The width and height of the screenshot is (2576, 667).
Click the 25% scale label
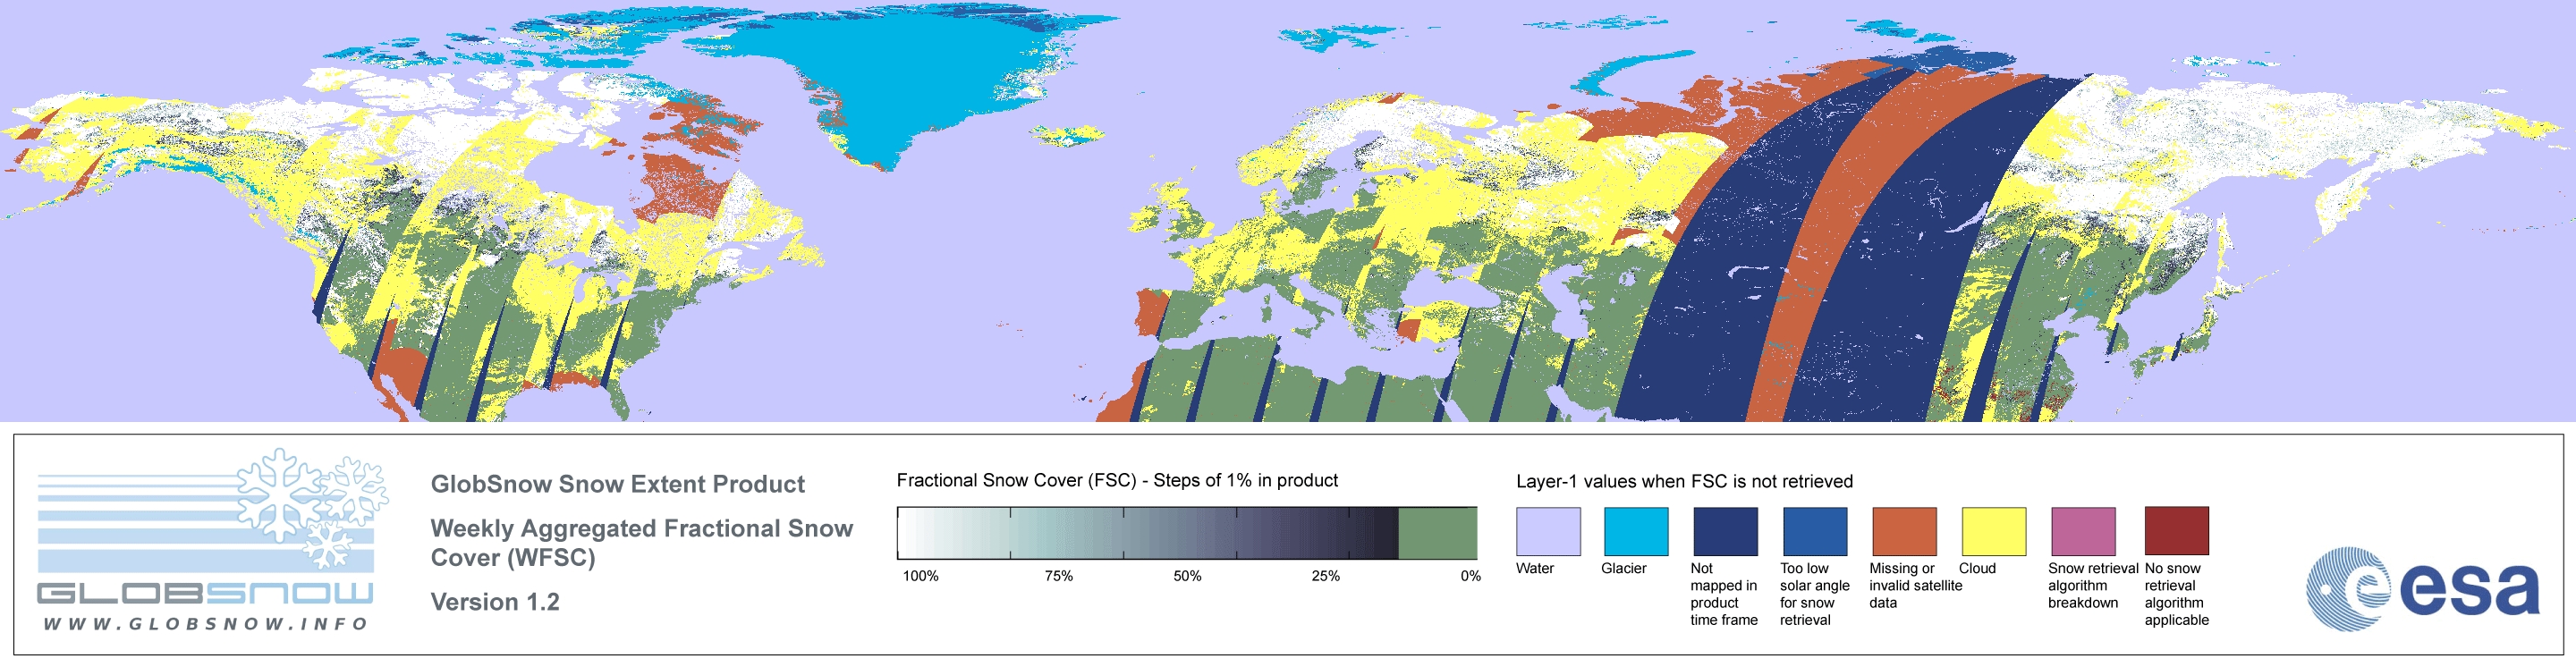pyautogui.click(x=1325, y=576)
